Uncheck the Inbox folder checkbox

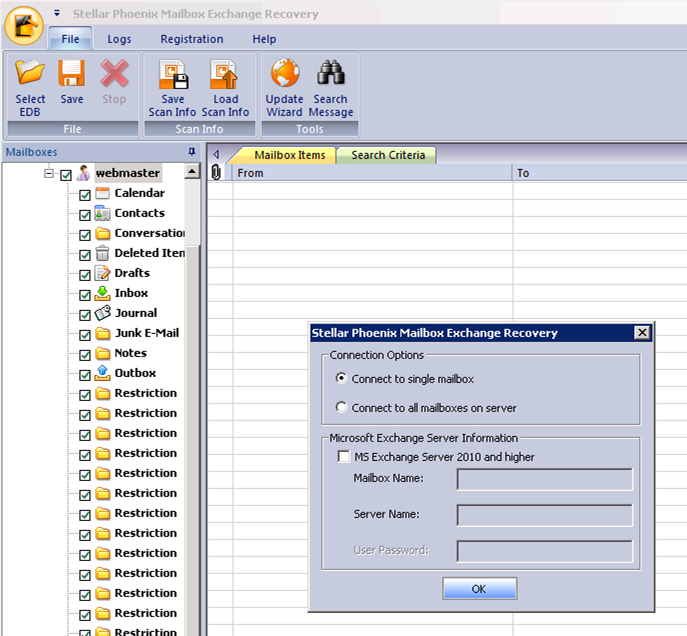pos(85,295)
